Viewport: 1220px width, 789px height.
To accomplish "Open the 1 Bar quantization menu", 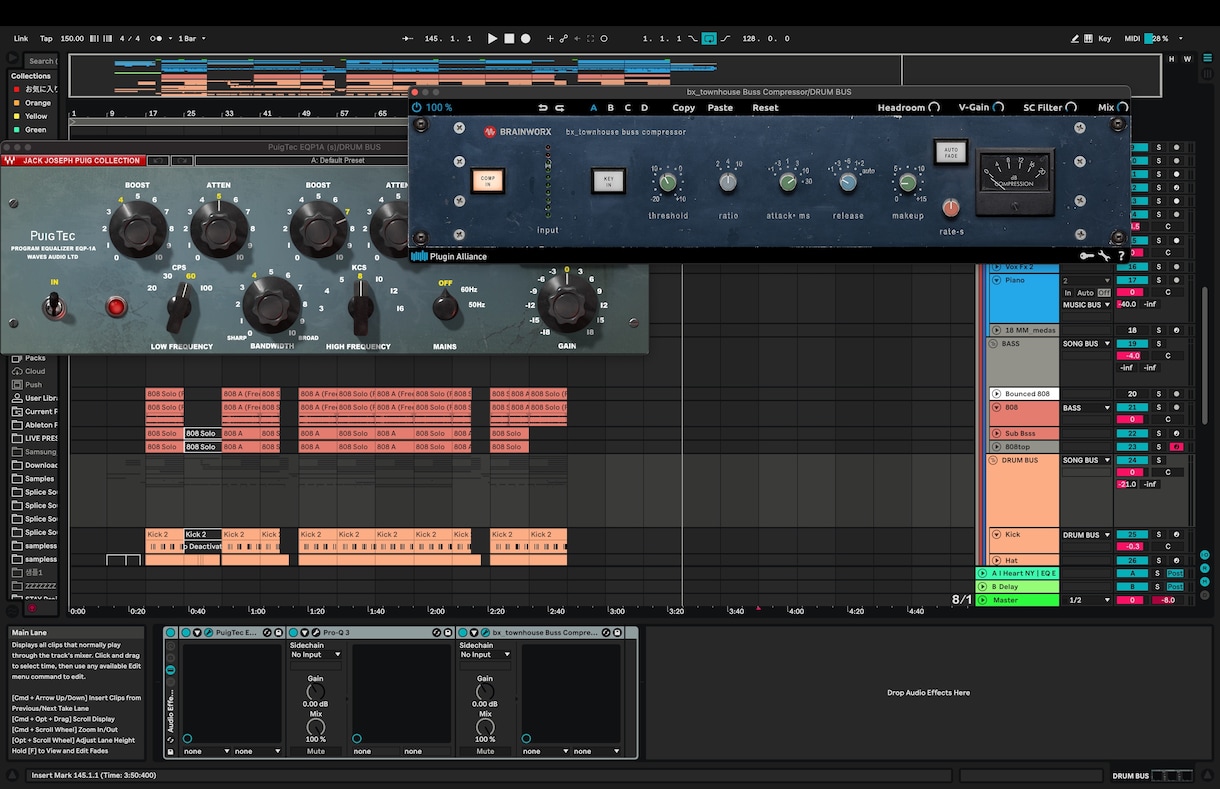I will coord(192,39).
